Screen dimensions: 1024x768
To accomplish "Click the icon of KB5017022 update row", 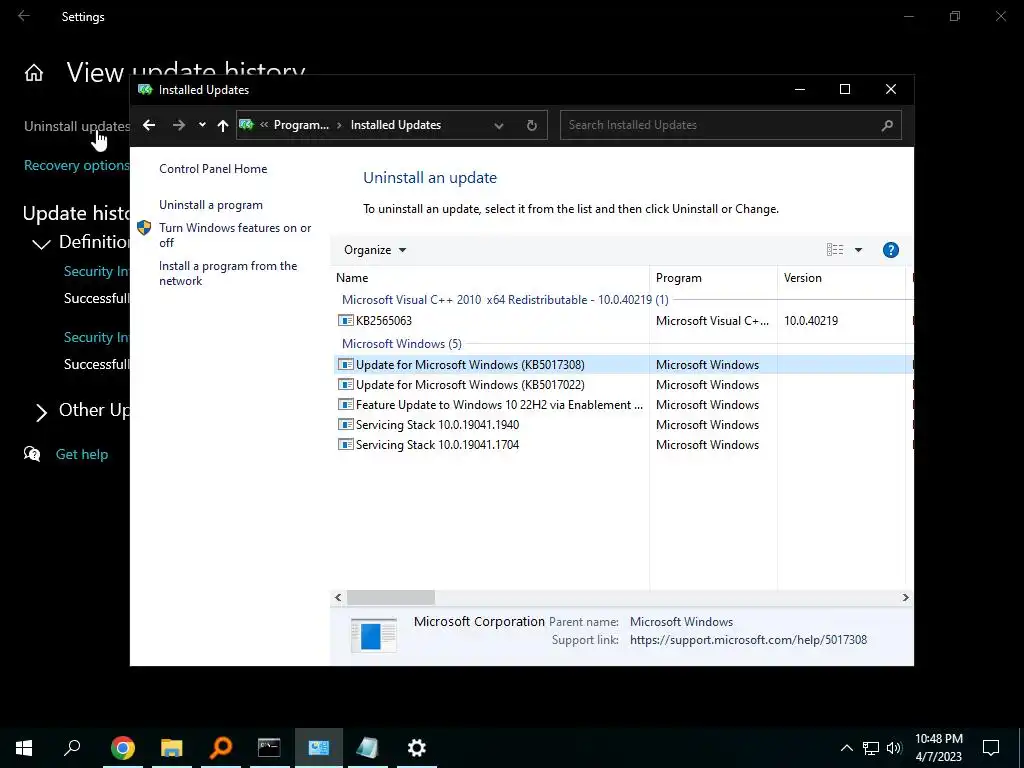I will coord(345,385).
